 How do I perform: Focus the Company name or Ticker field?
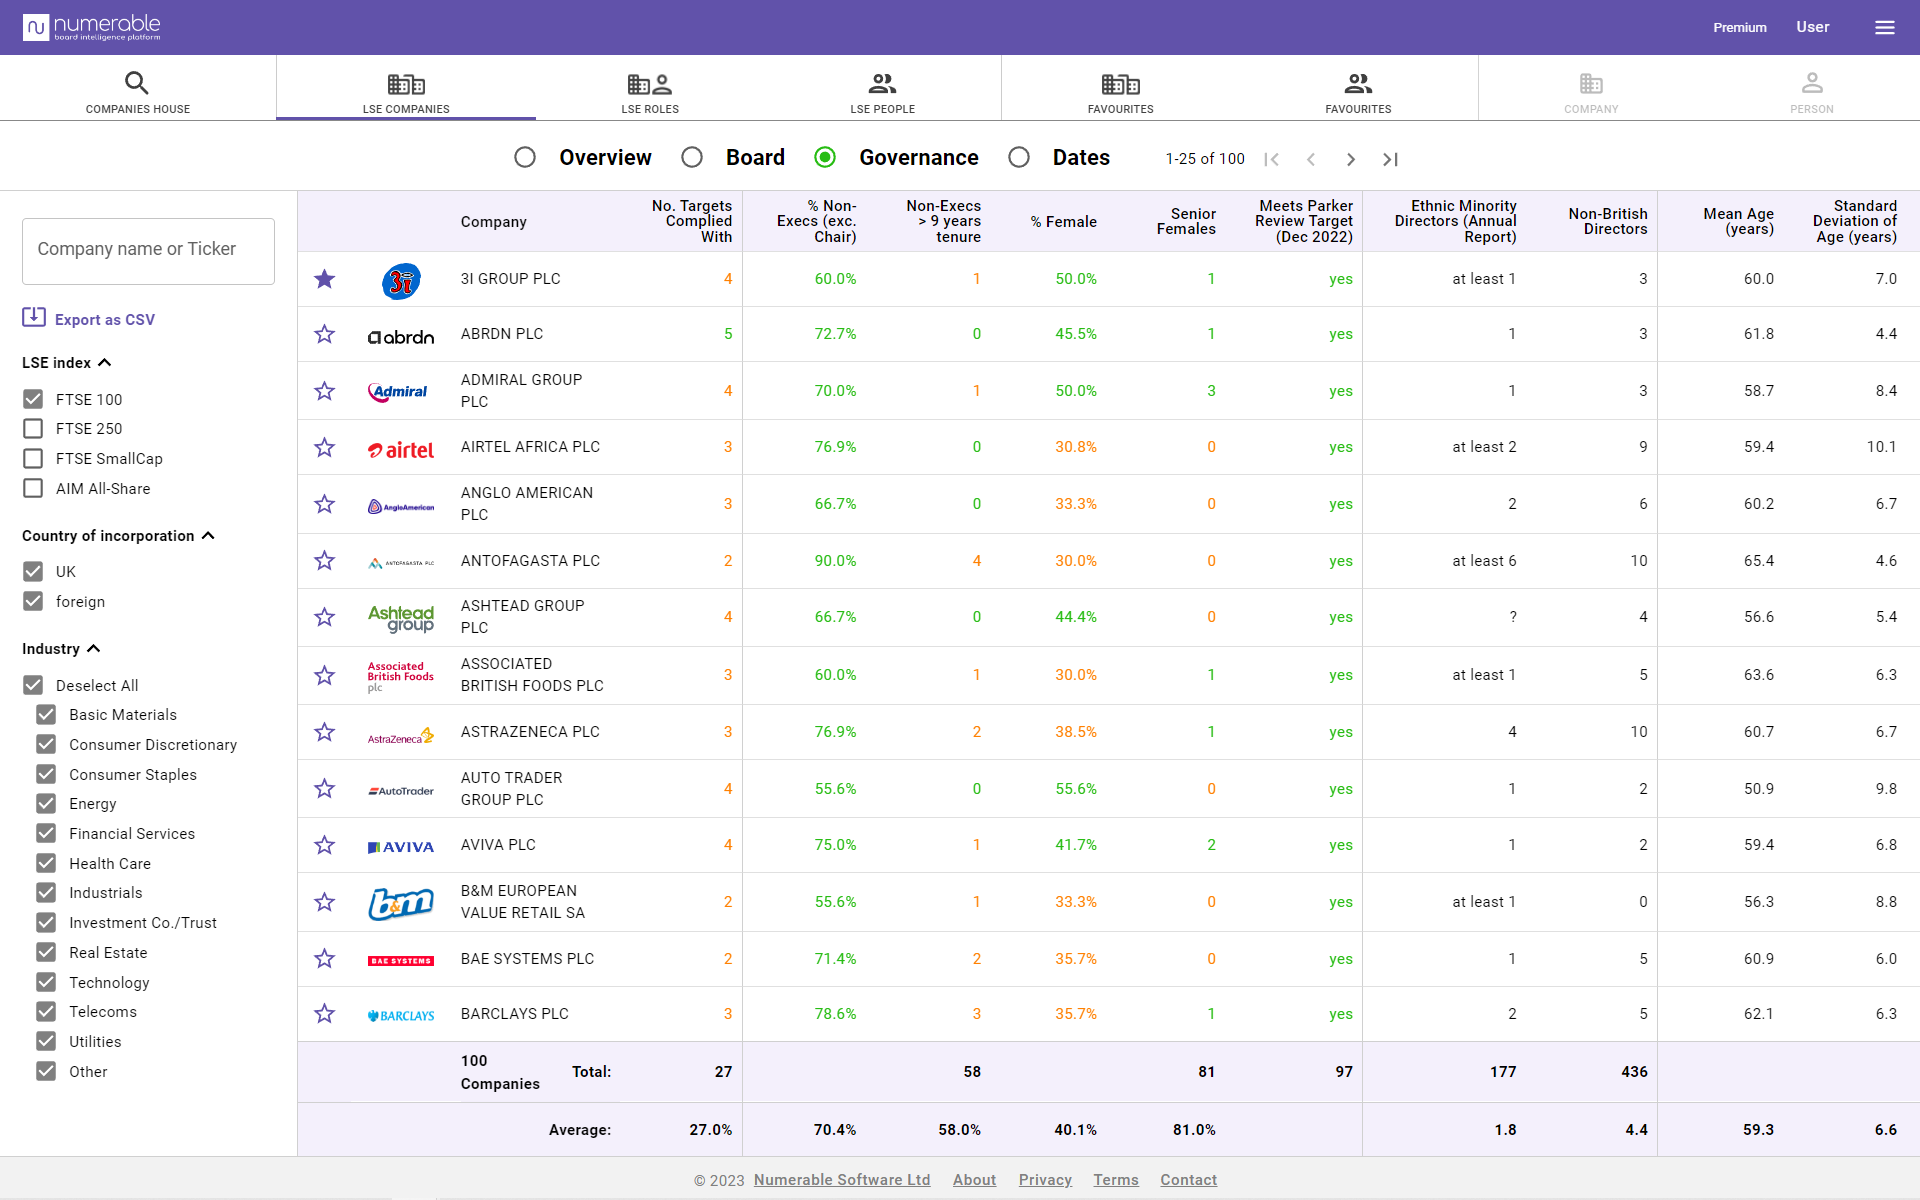click(148, 251)
